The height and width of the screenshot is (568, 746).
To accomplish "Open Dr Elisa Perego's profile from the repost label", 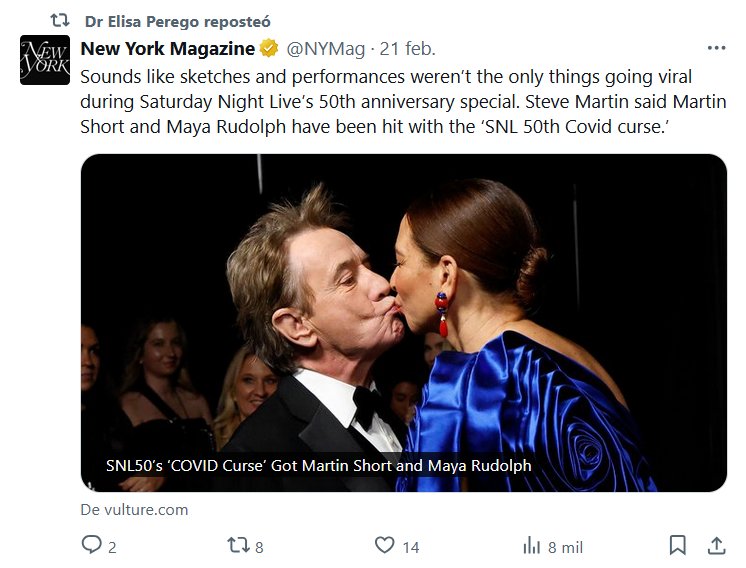I will [177, 21].
